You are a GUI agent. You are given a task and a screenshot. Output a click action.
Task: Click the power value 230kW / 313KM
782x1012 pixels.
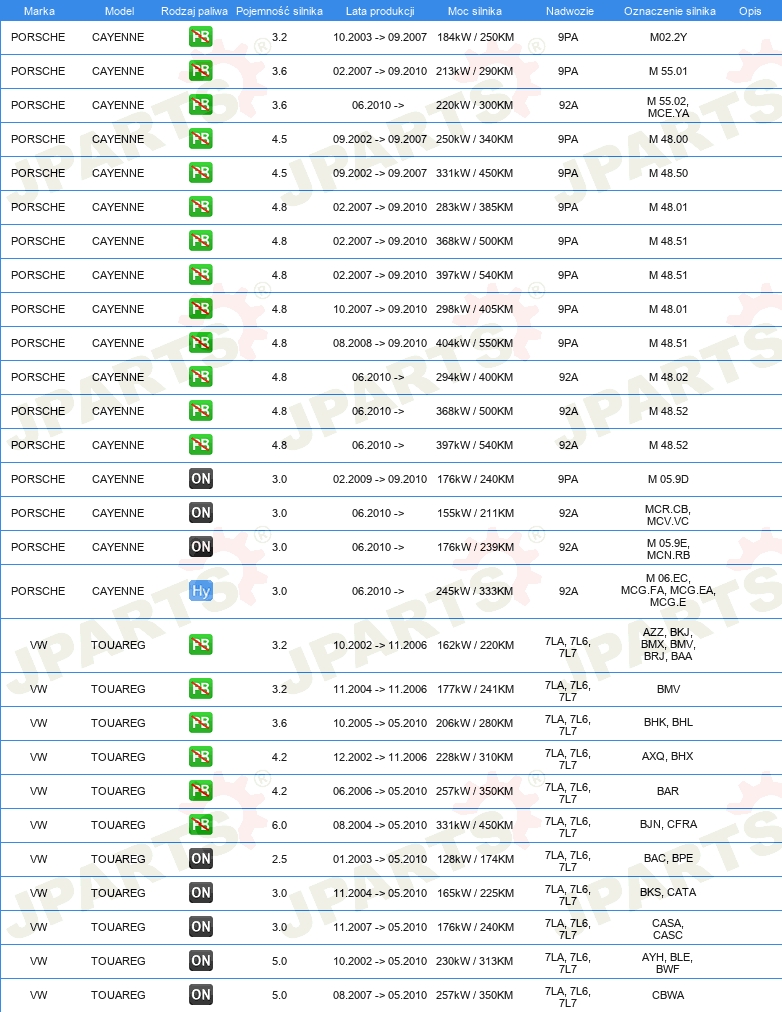[474, 960]
